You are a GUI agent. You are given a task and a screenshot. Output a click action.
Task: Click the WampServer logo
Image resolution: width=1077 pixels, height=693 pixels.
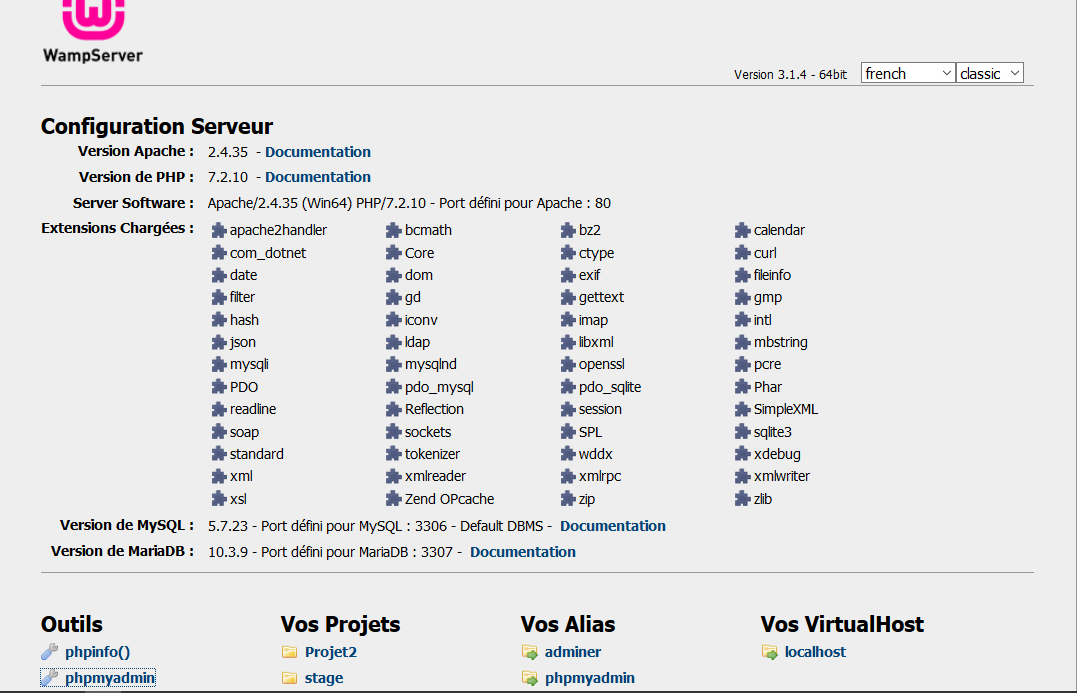(93, 32)
